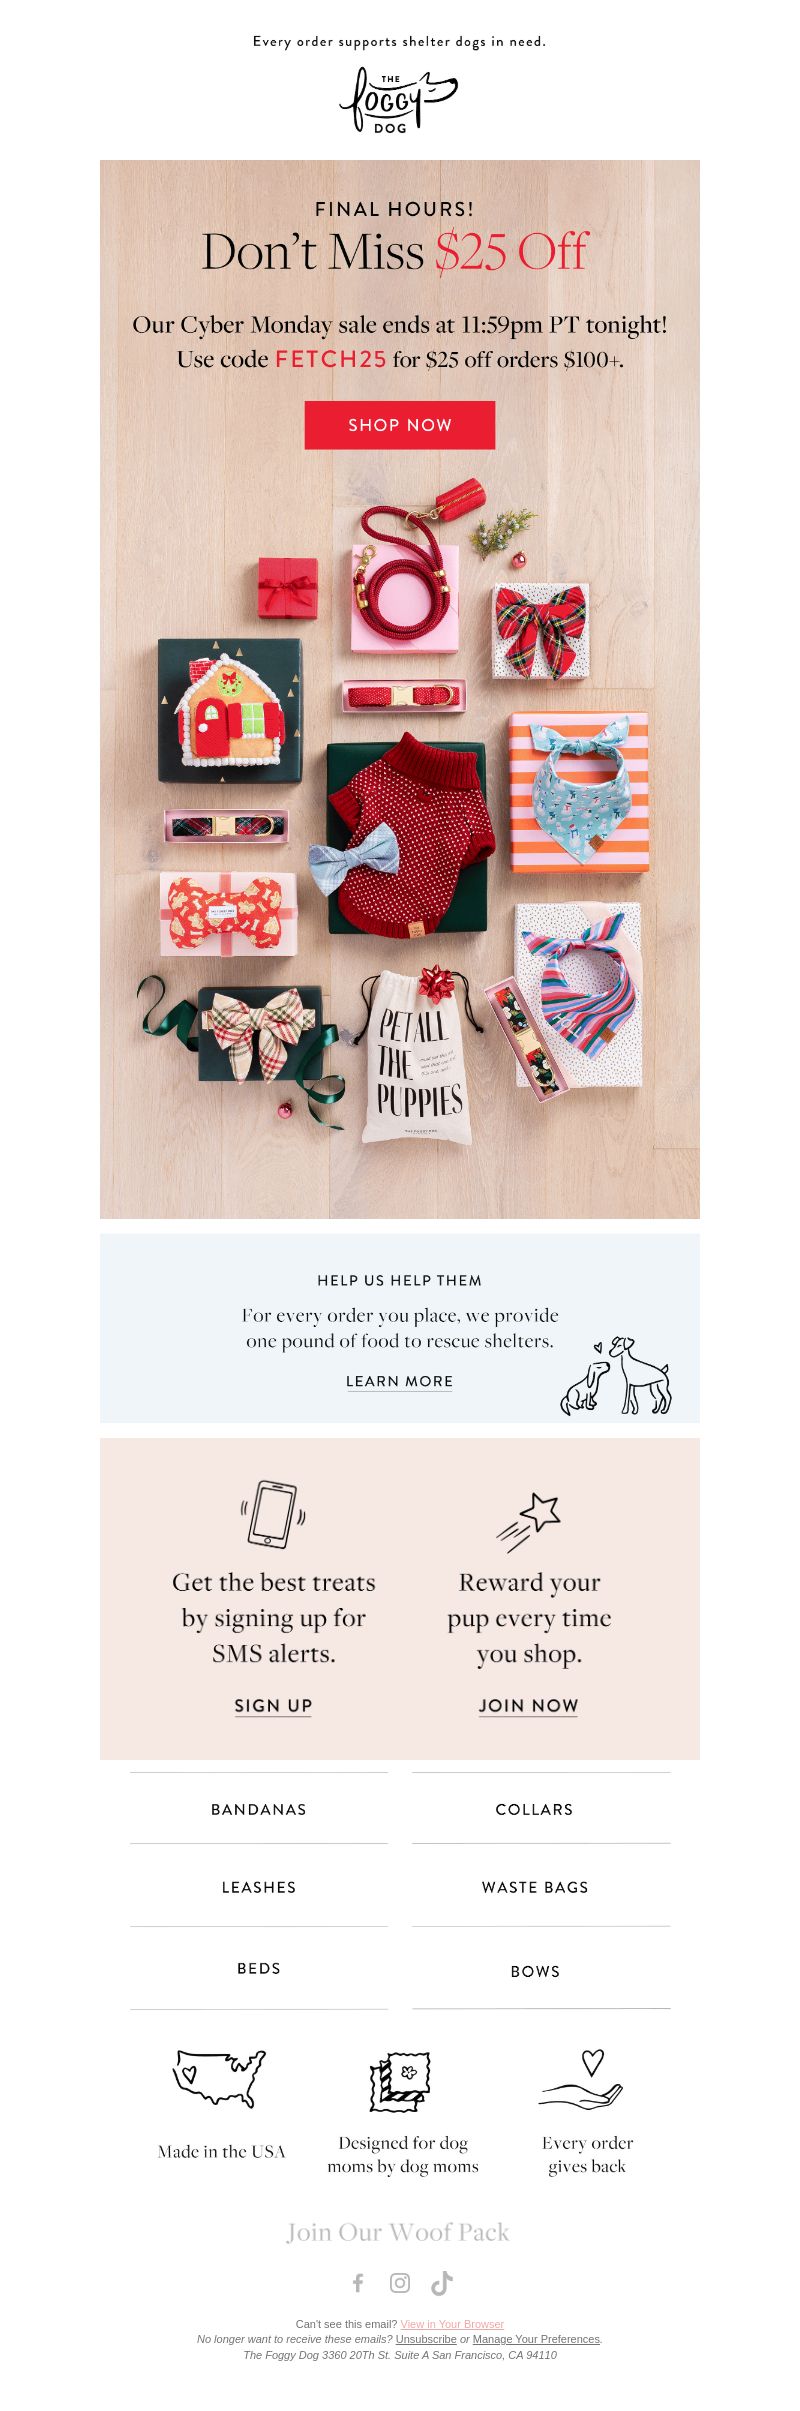The height and width of the screenshot is (2411, 800).
Task: Select the WASTE BAGS category
Action: 535,1887
